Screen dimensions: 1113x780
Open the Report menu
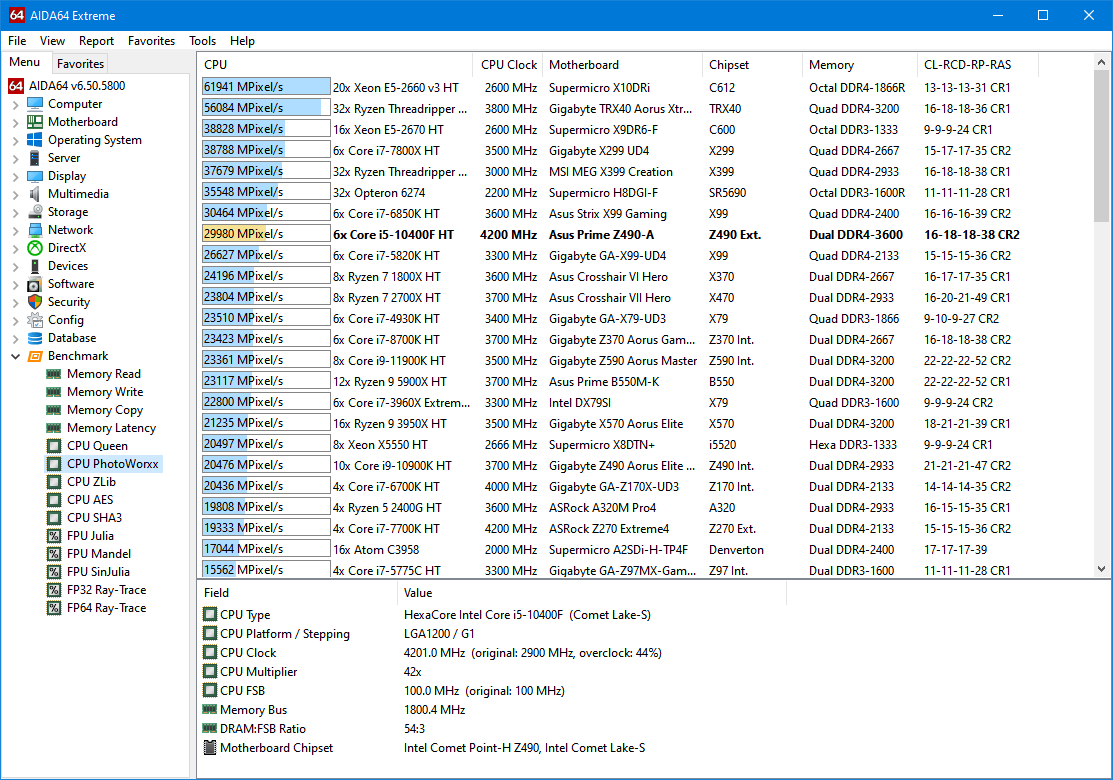[x=96, y=40]
